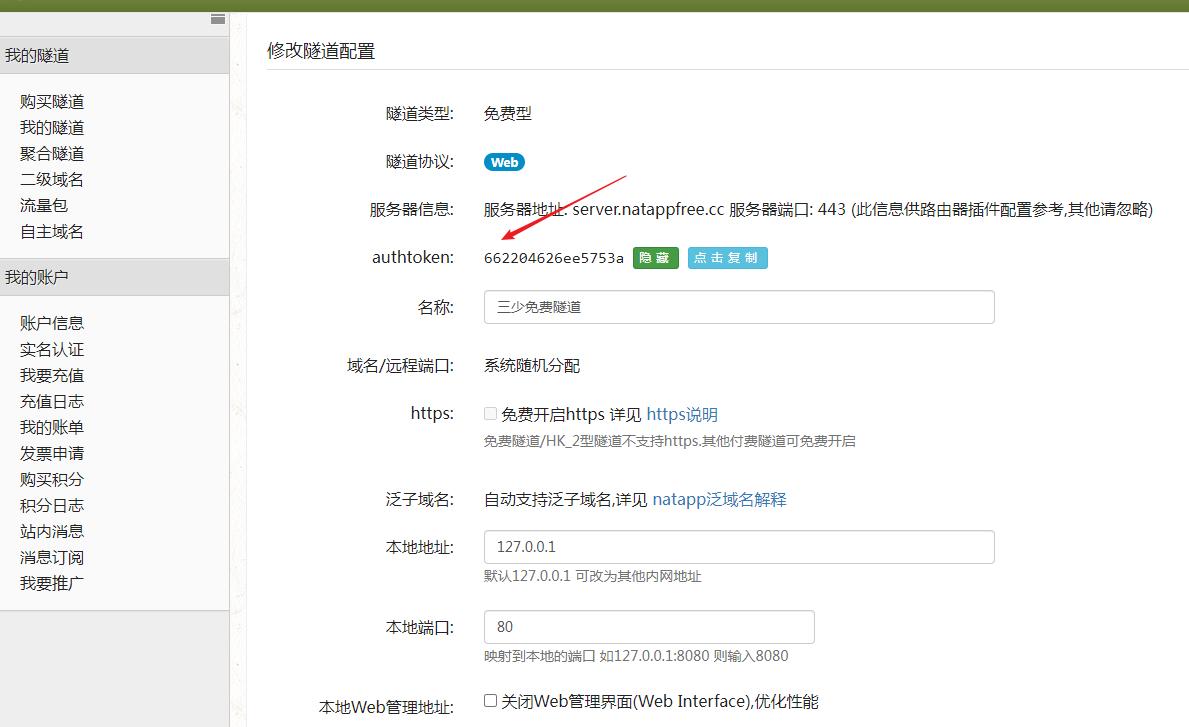Open 自主域名 settings

51,231
